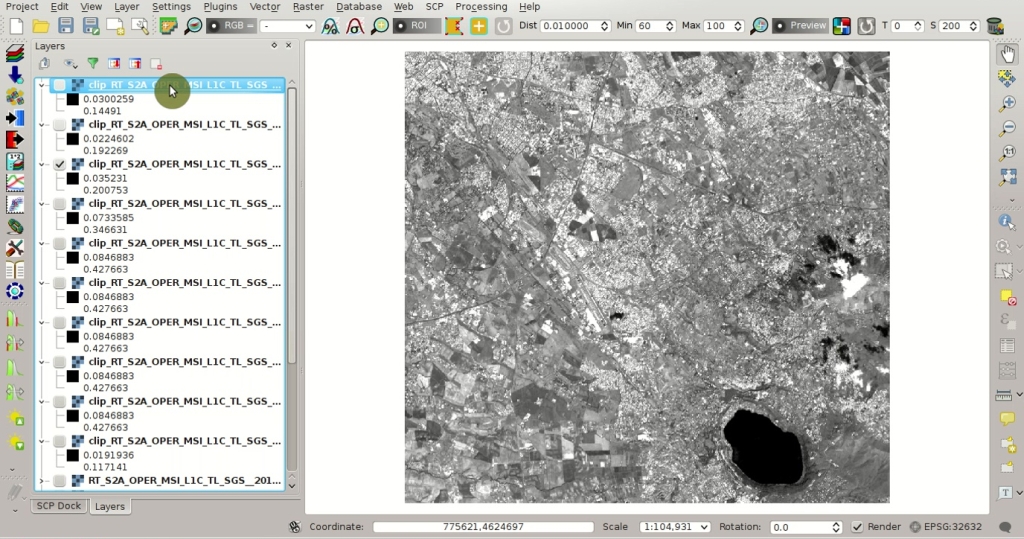1024x539 pixels.
Task: Toggle the Preview display button
Action: tap(800, 26)
